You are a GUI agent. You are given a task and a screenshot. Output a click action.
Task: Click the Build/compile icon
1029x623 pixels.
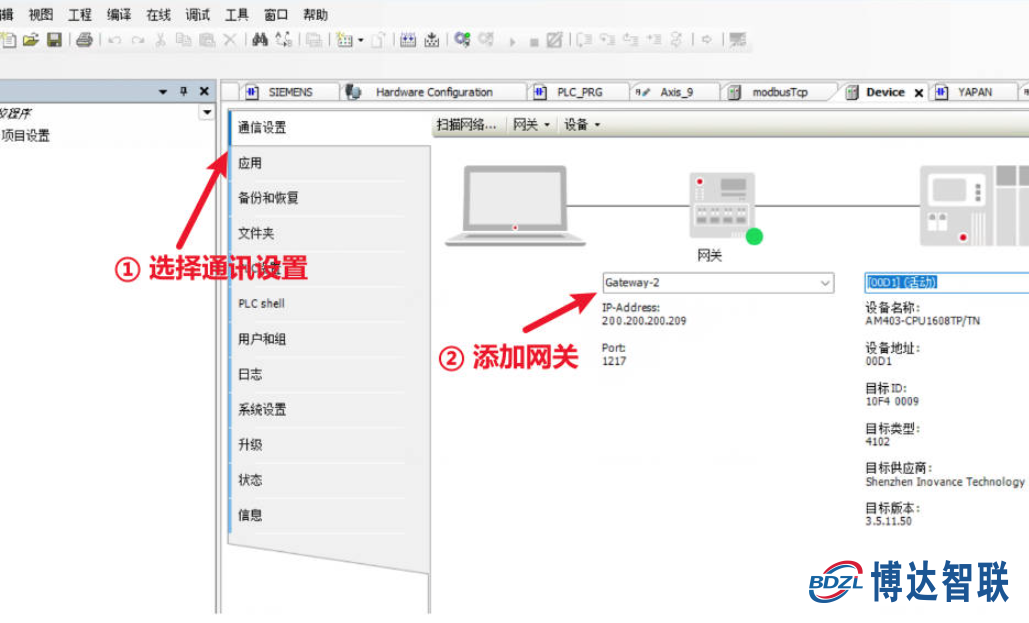click(408, 40)
